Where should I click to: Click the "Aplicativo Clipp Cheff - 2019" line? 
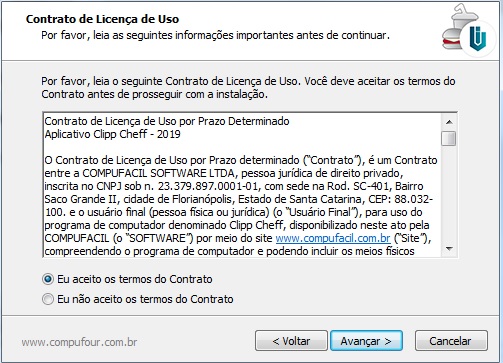click(112, 134)
